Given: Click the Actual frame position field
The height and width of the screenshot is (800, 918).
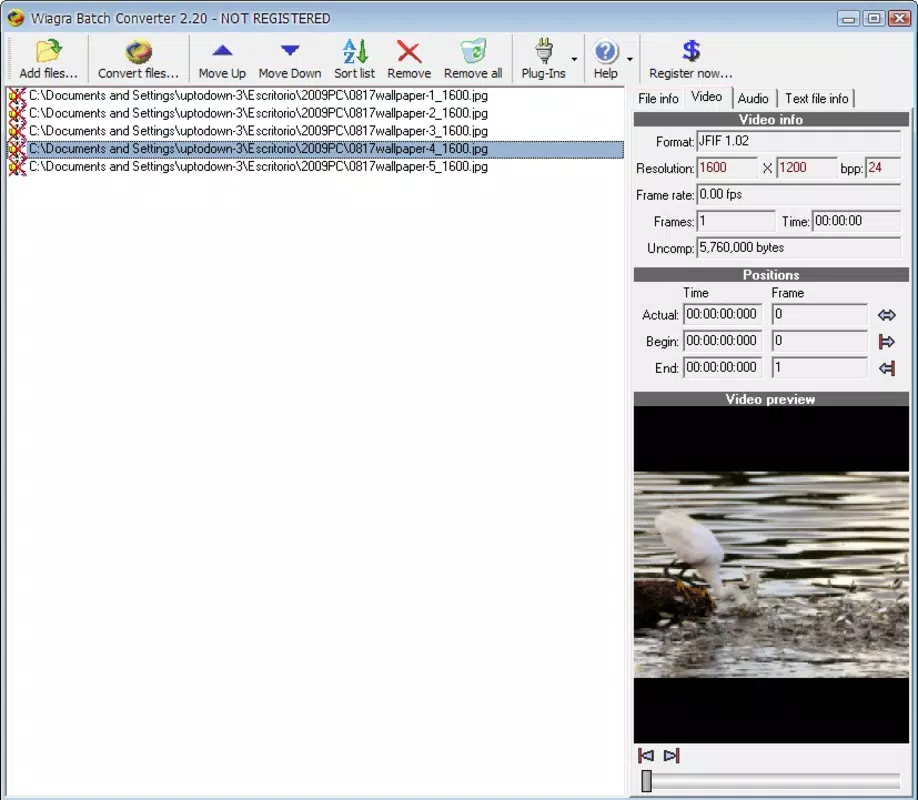Looking at the screenshot, I should coord(819,314).
